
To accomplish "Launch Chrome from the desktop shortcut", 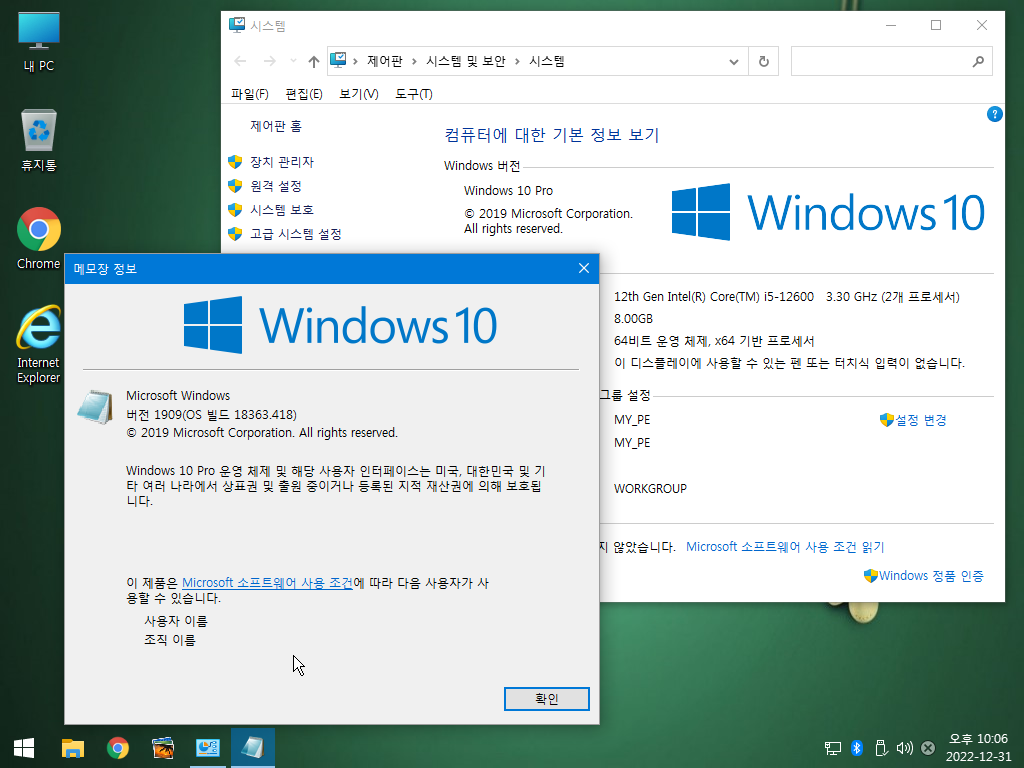I will 39,238.
